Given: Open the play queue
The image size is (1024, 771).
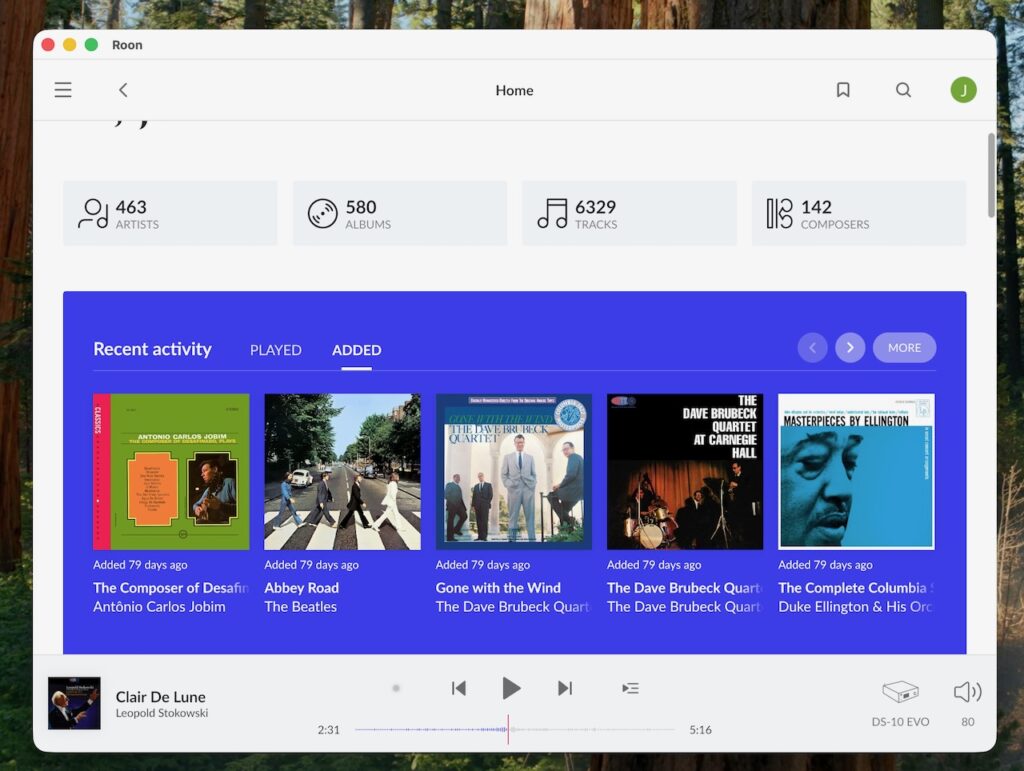Looking at the screenshot, I should [631, 688].
